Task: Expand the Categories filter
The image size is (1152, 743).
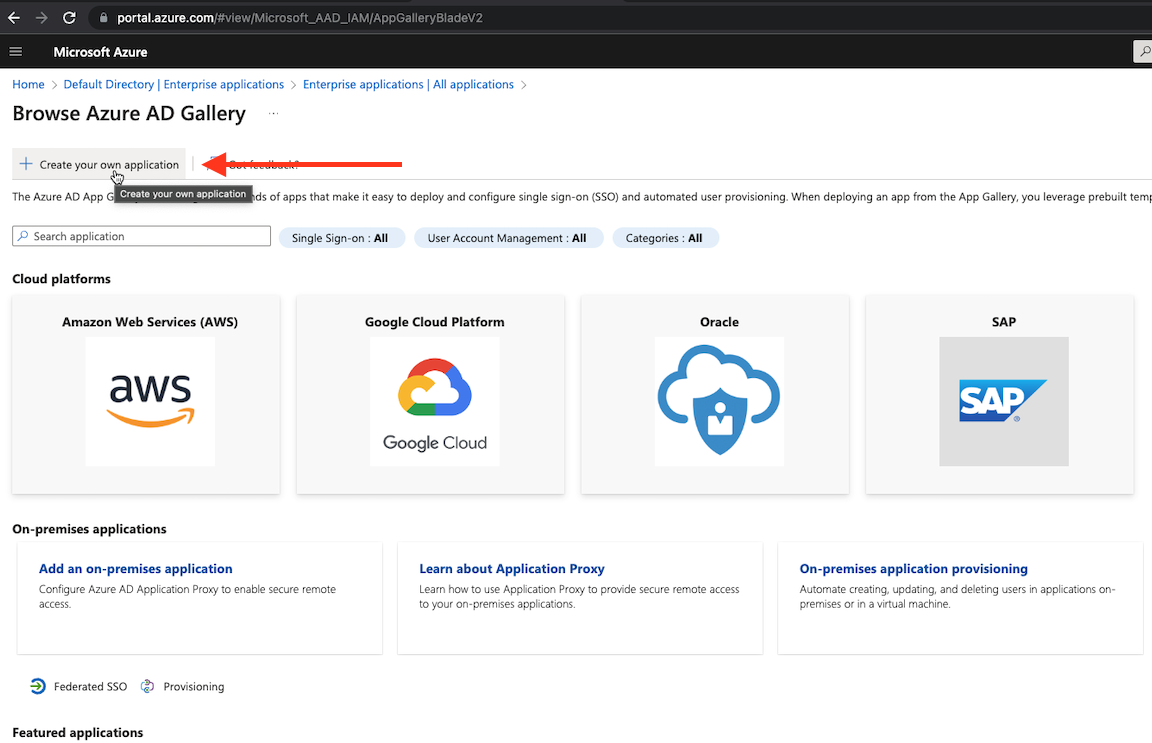Action: (664, 238)
